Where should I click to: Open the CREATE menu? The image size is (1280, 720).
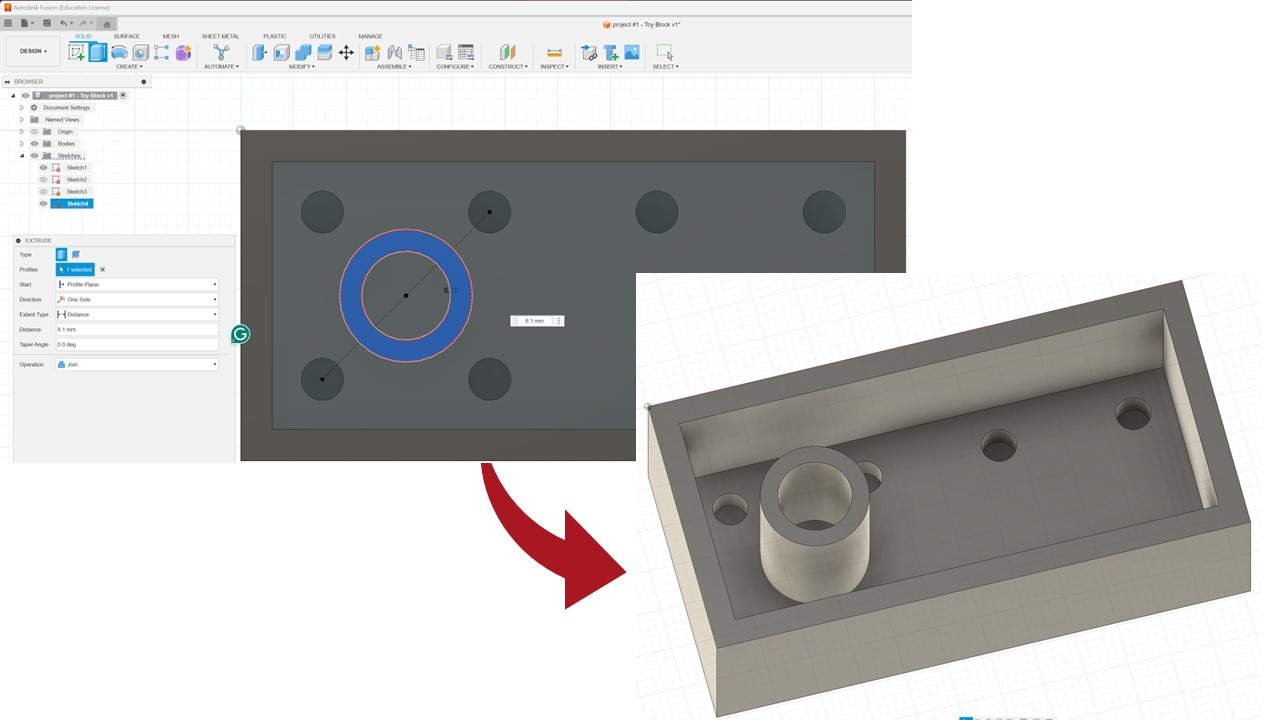coord(129,67)
